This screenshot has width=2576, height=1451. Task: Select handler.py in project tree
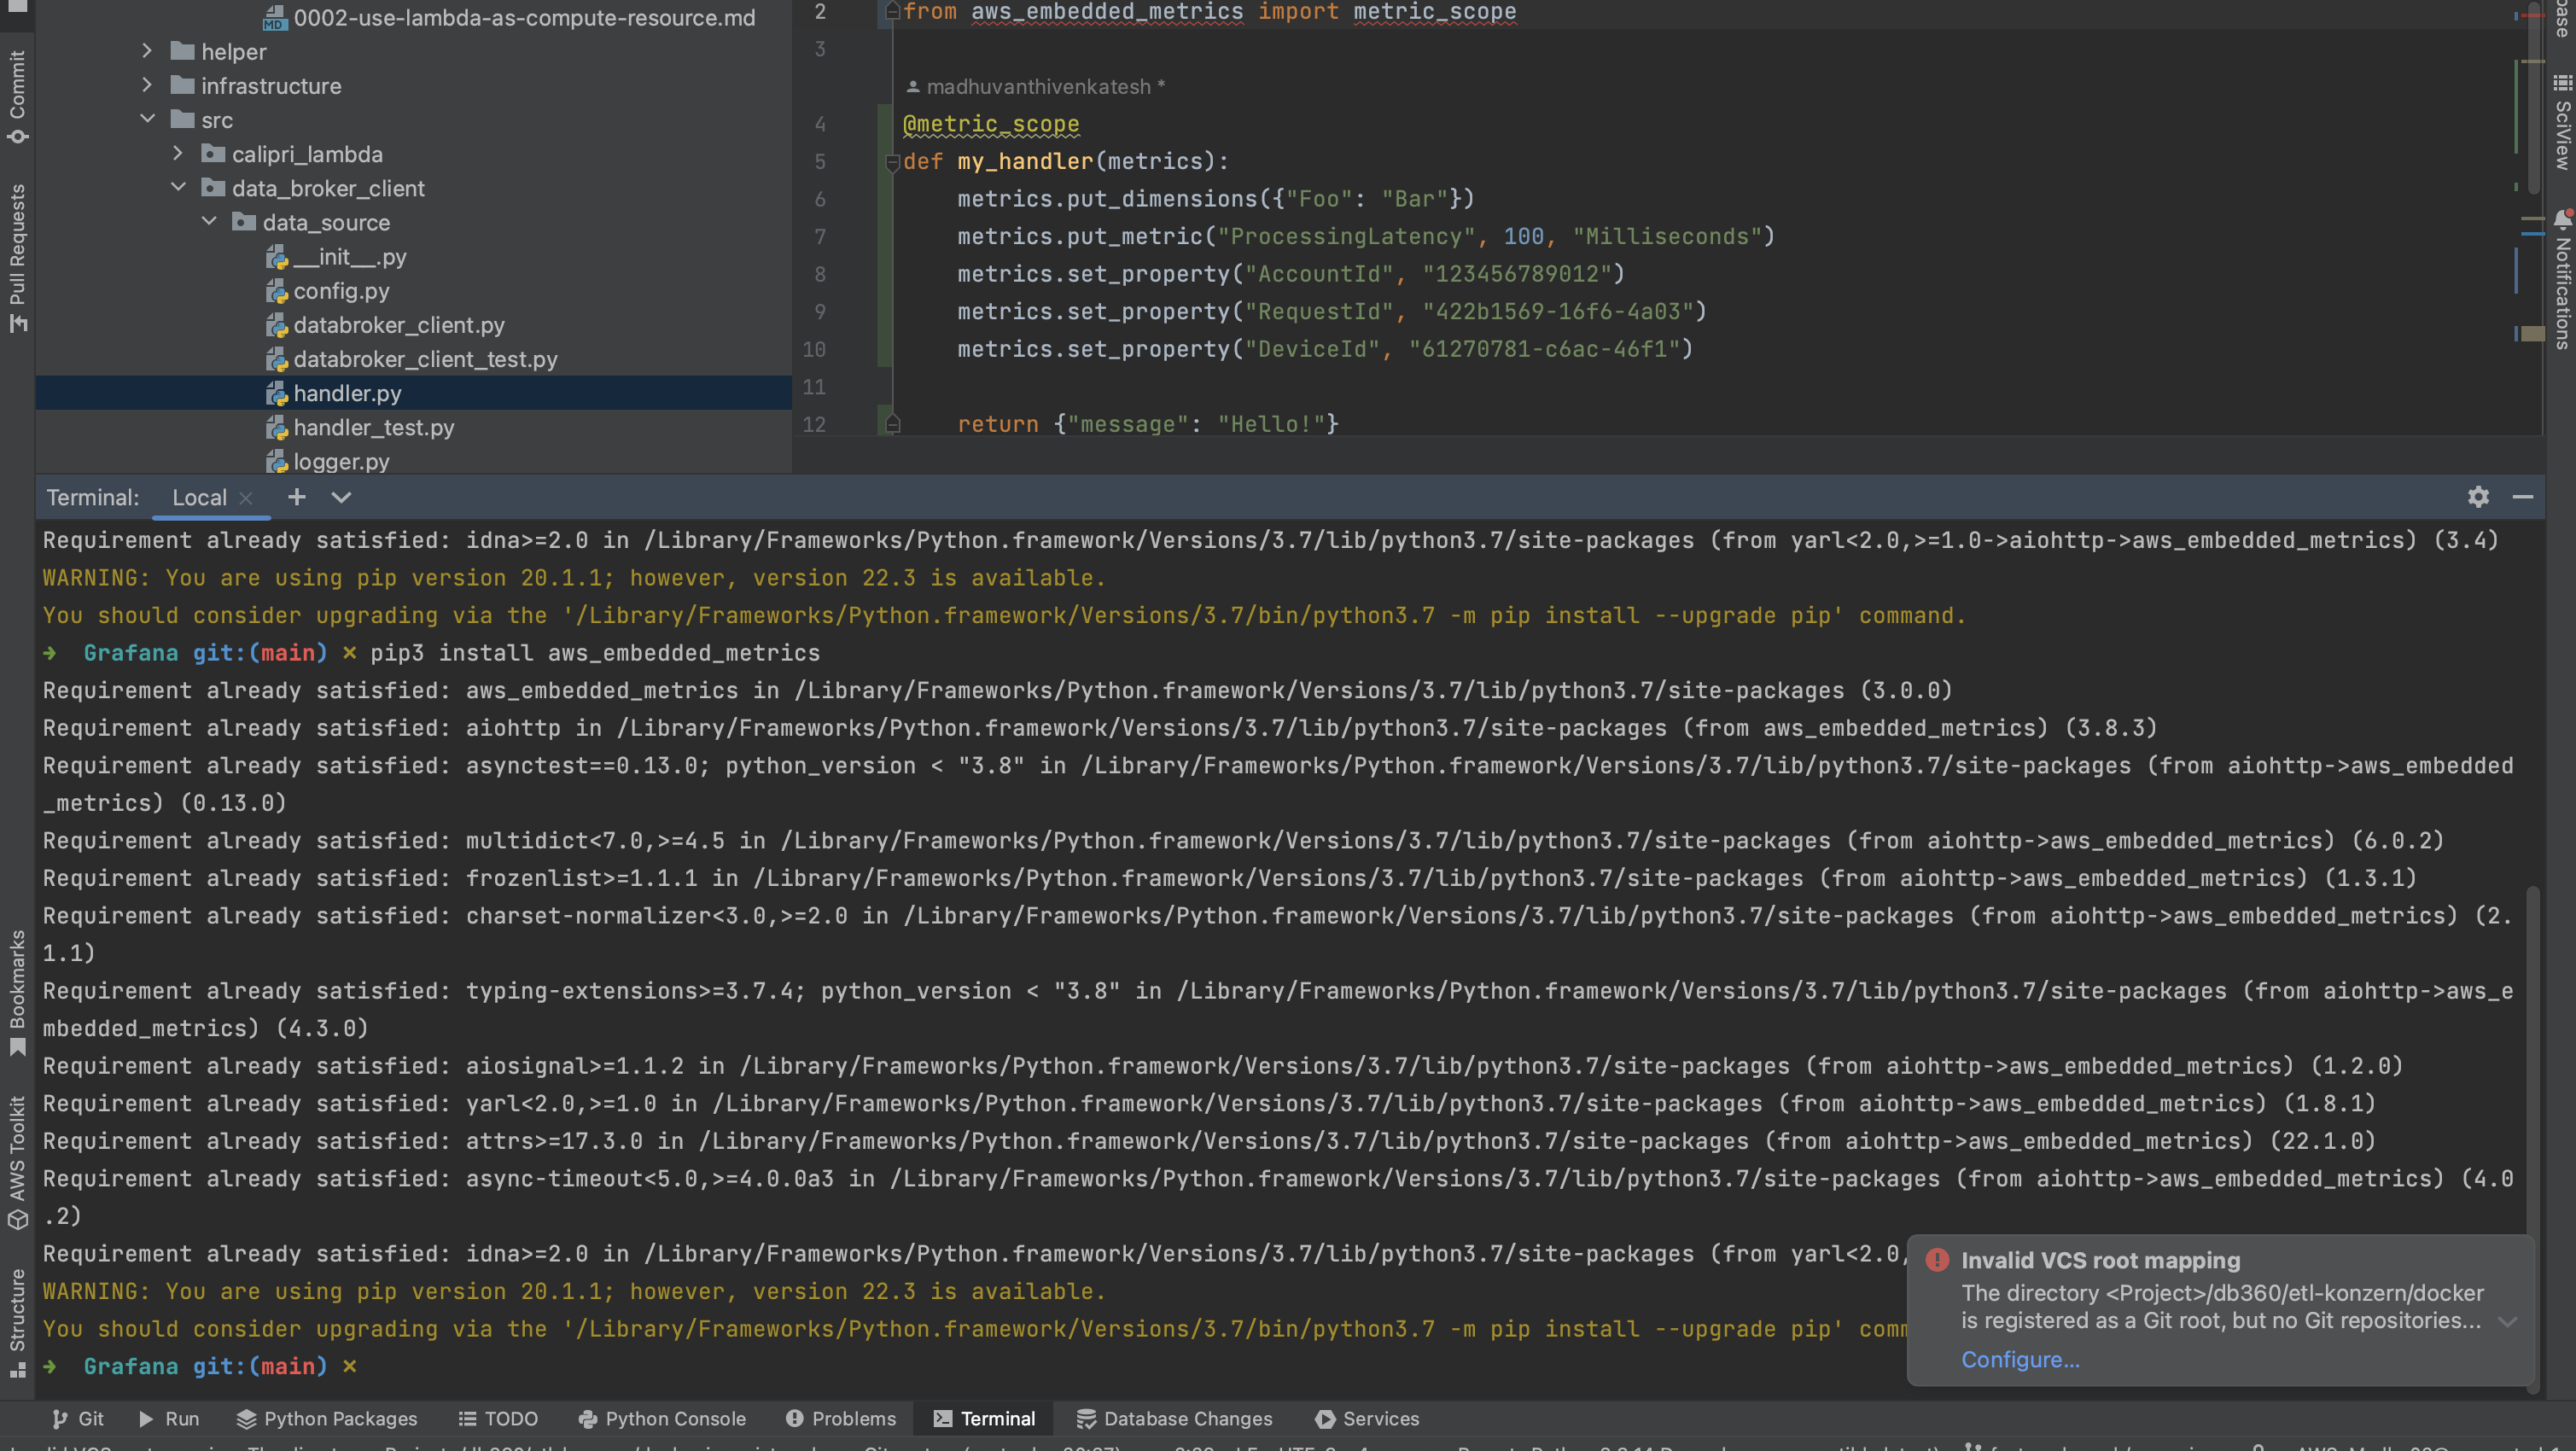tap(414, 393)
